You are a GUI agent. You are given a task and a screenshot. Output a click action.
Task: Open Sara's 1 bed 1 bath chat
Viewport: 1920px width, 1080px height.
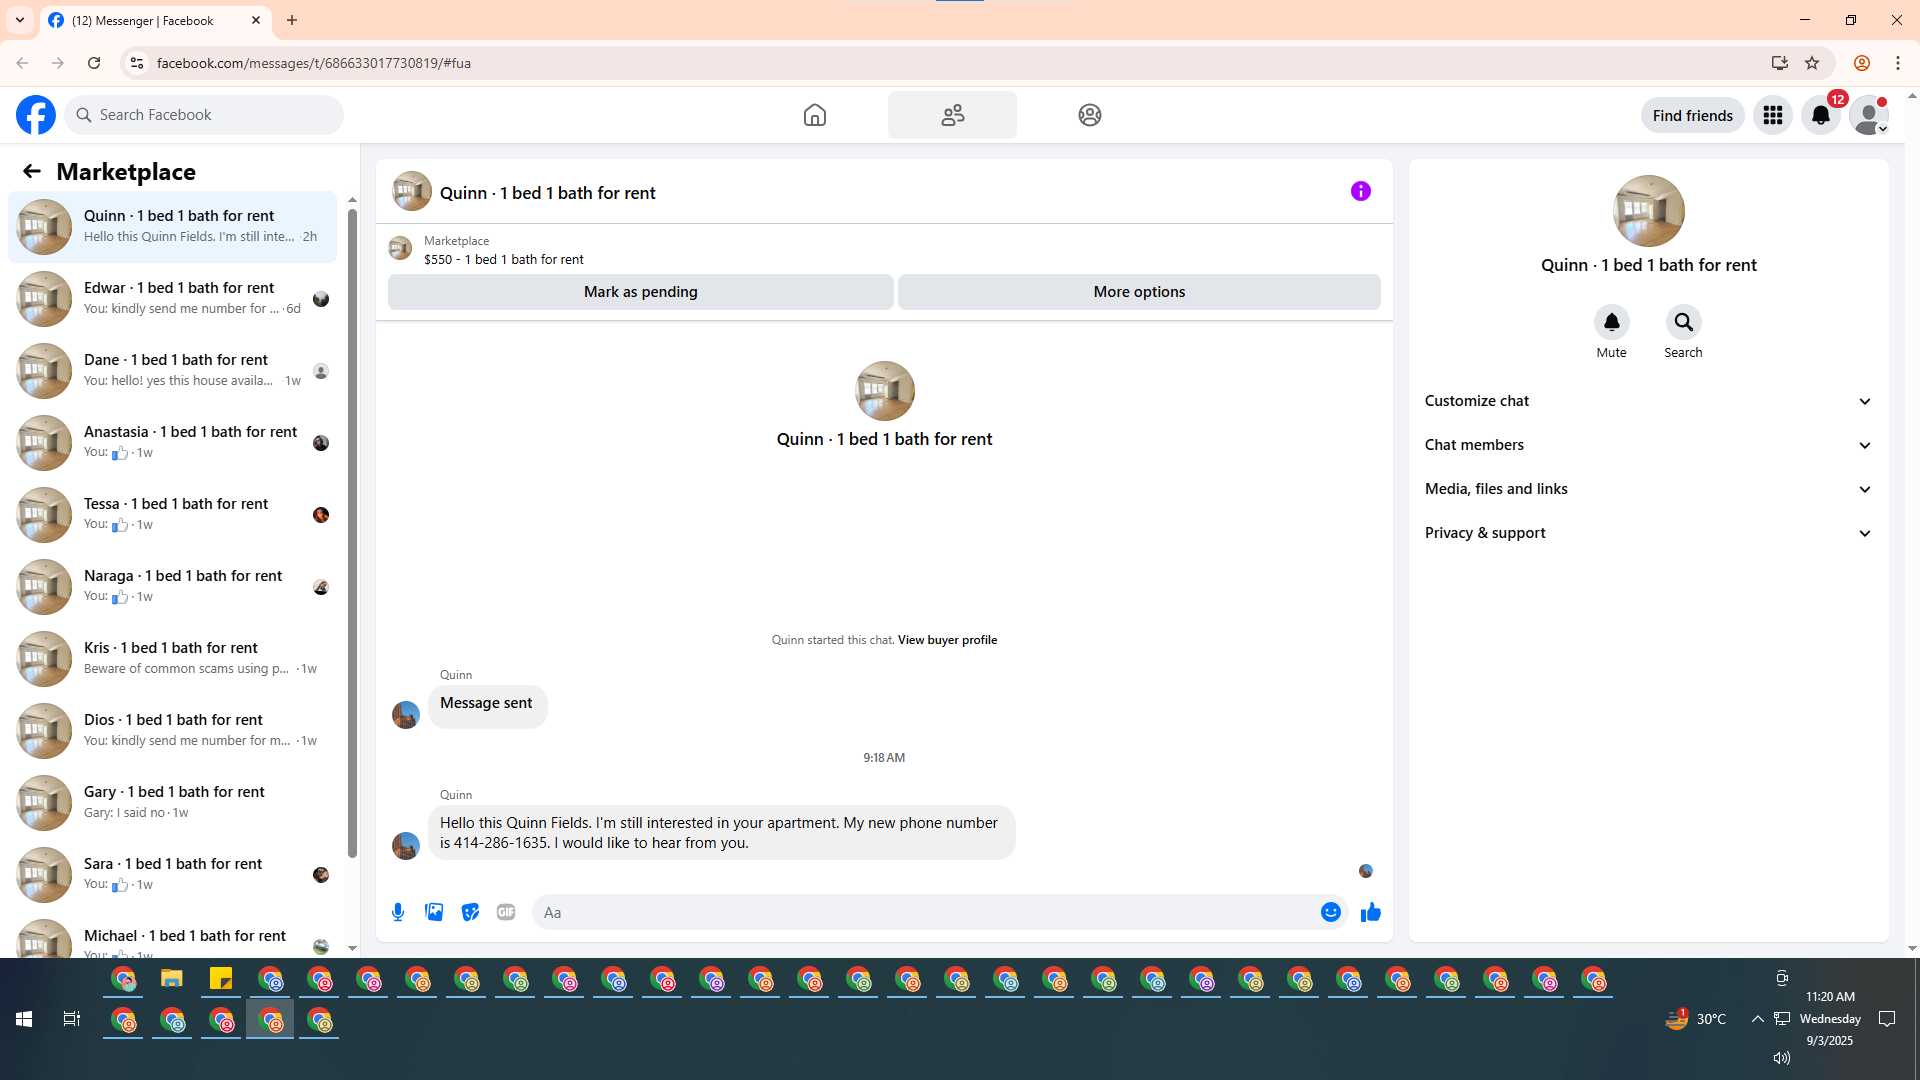click(x=172, y=874)
